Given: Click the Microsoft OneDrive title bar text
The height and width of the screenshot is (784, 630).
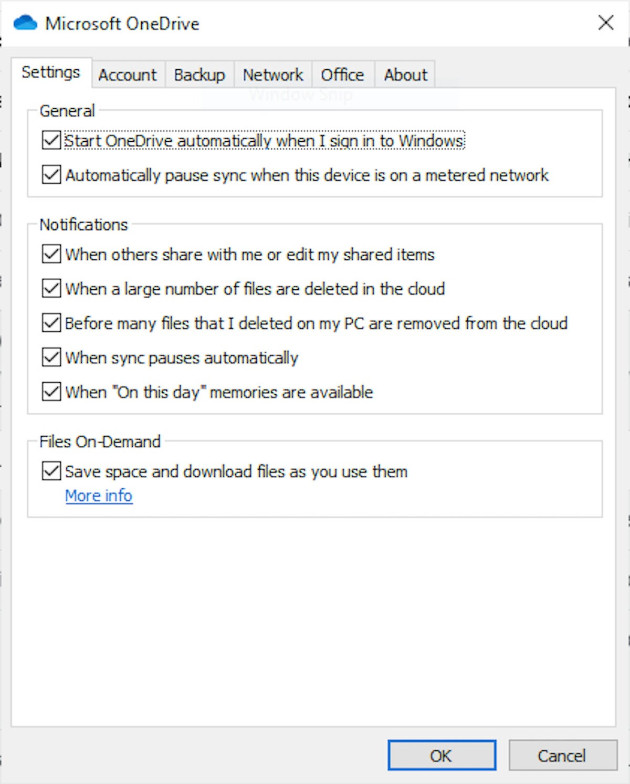Looking at the screenshot, I should [x=120, y=22].
